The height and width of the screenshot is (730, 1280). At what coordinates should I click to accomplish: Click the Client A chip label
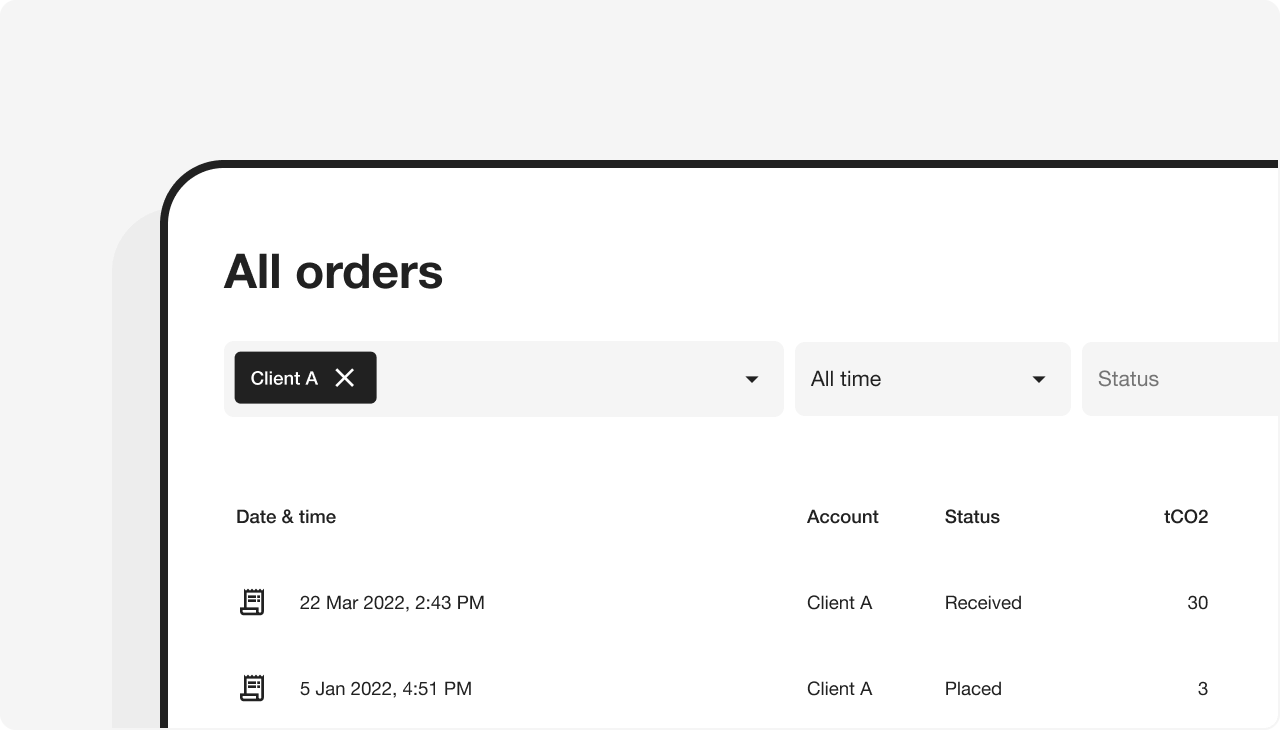[284, 378]
